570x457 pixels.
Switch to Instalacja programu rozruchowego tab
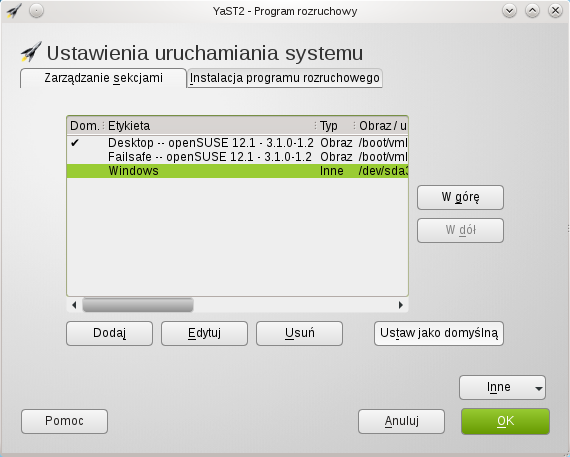coord(285,78)
